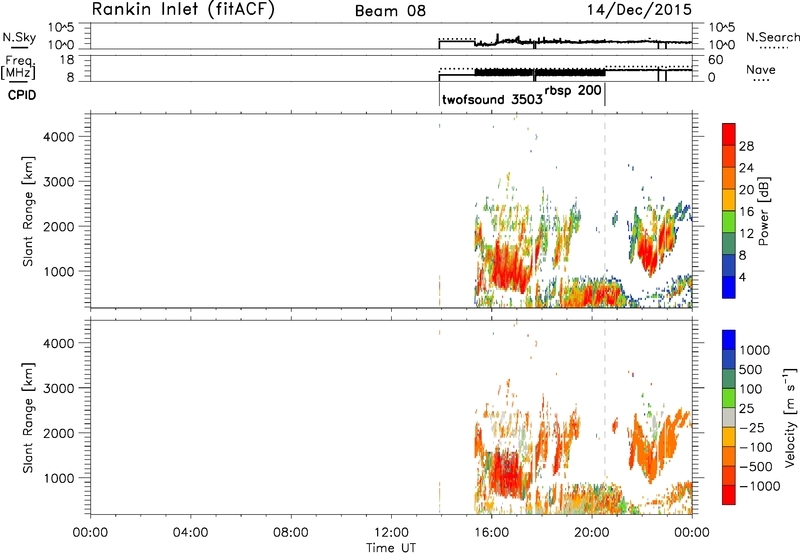800x554 pixels.
Task: Click the 'rbsp 200' CPID text
Action: 573,91
